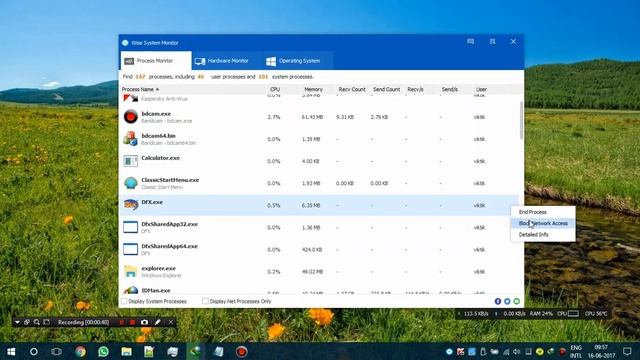The image size is (640, 360).
Task: Click explorer.exe memory value 49.02 MB
Action: tap(312, 272)
